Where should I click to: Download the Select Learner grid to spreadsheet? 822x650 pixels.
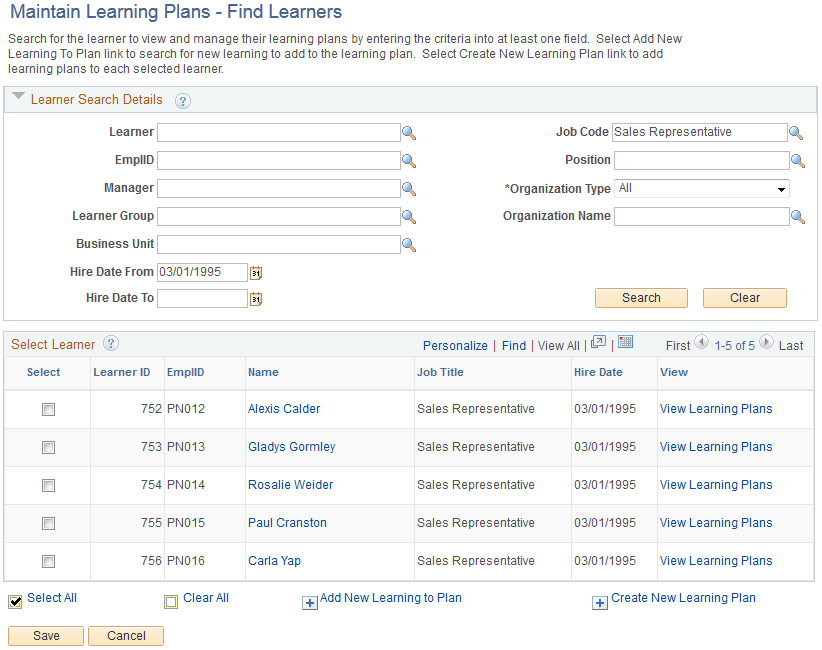point(625,344)
